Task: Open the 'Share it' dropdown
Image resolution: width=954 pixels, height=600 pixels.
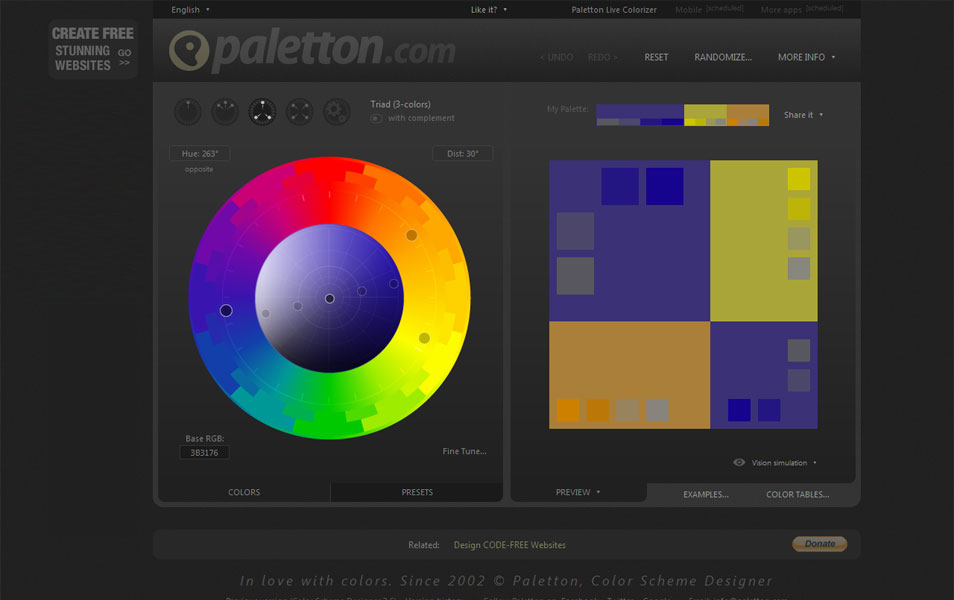Action: coord(803,115)
